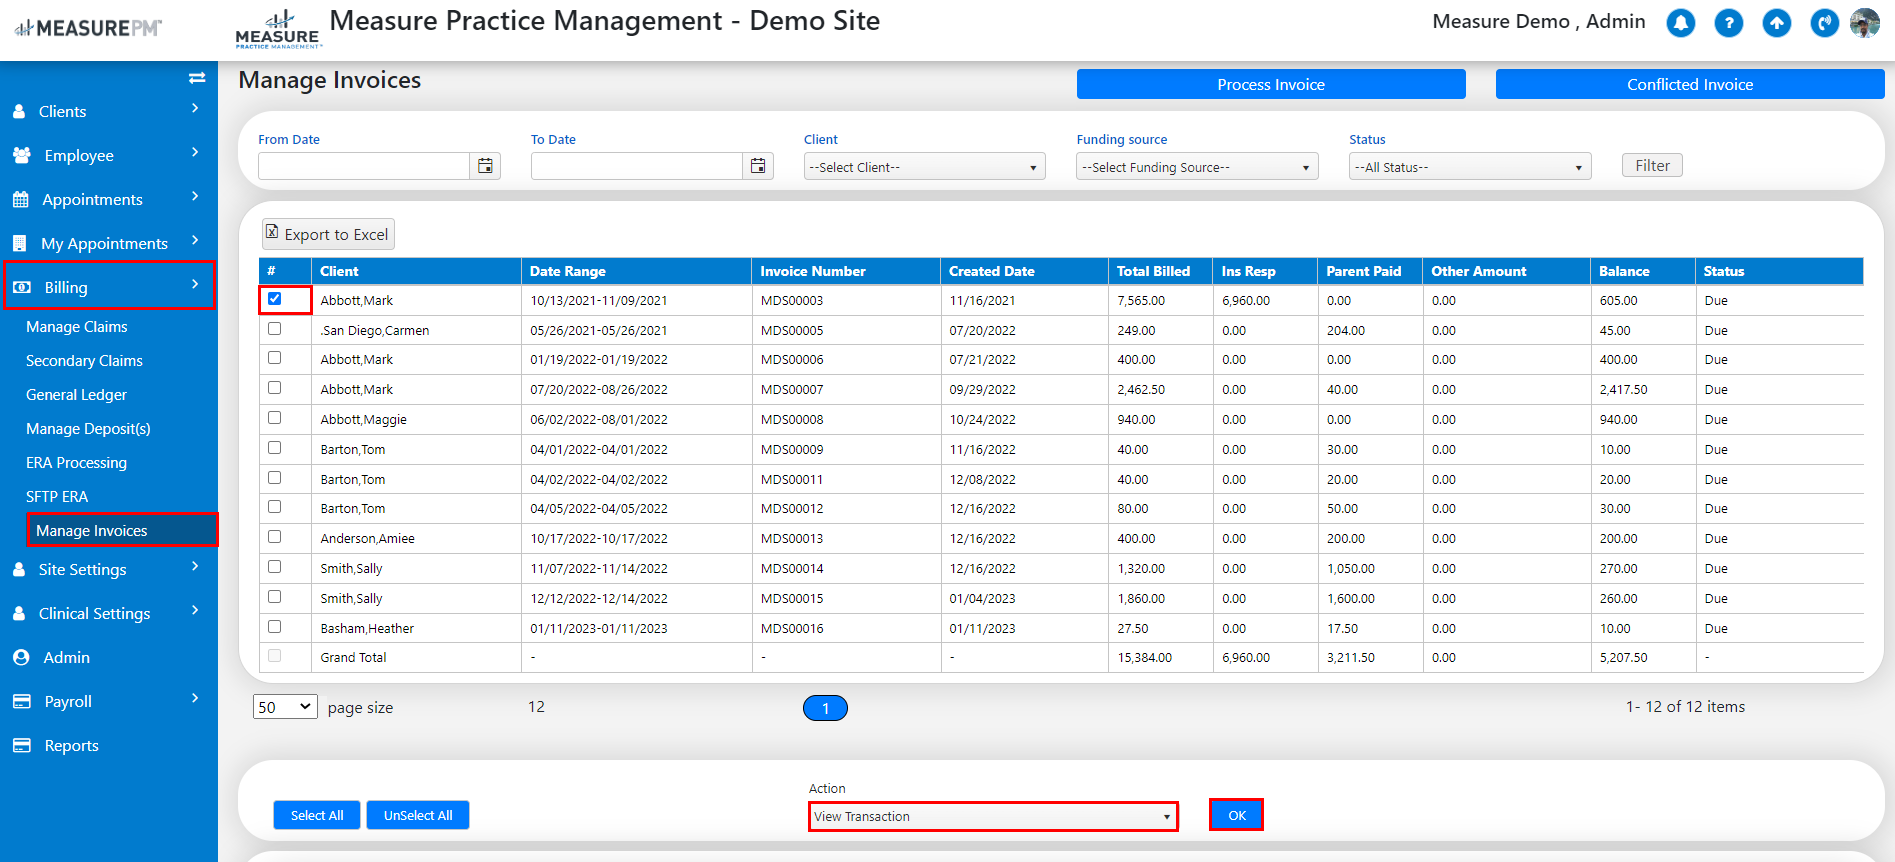Open the page size dropdown
This screenshot has width=1895, height=862.
click(x=285, y=707)
